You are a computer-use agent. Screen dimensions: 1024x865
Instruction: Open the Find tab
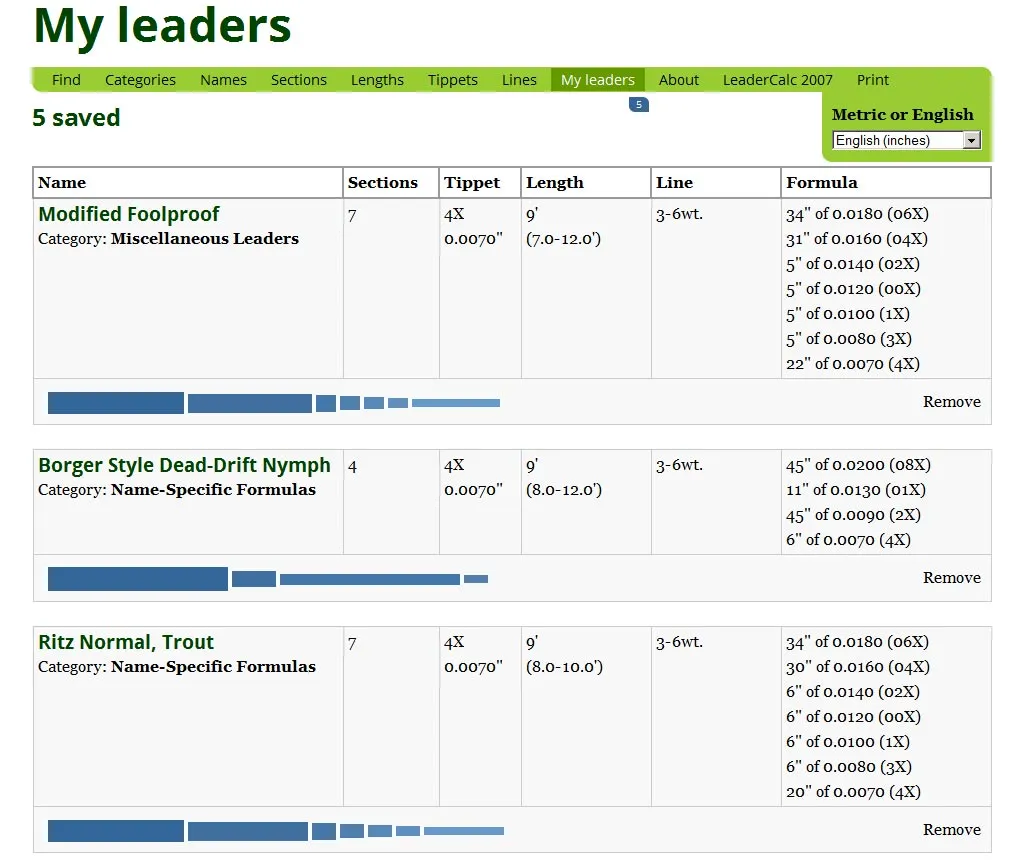(x=66, y=80)
